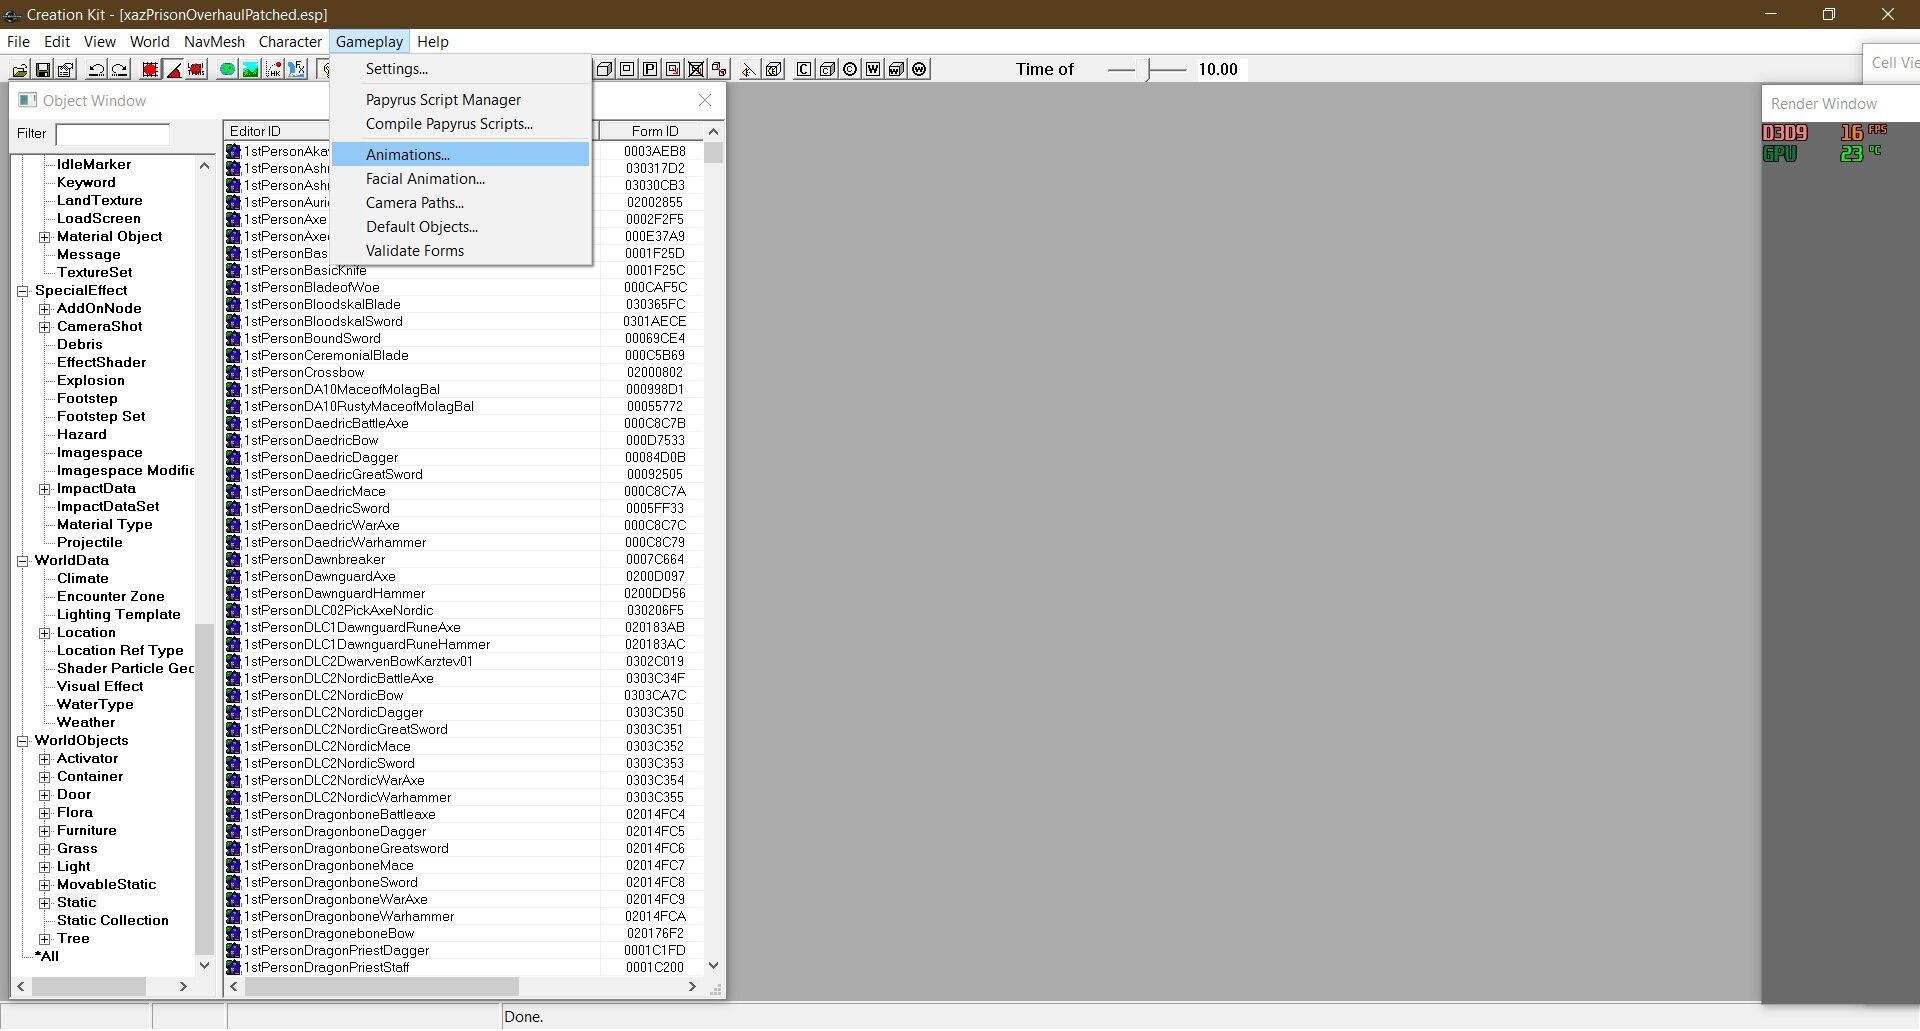Viewport: 1920px width, 1031px height.
Task: Collapse the WorldData tree category
Action: coord(22,561)
